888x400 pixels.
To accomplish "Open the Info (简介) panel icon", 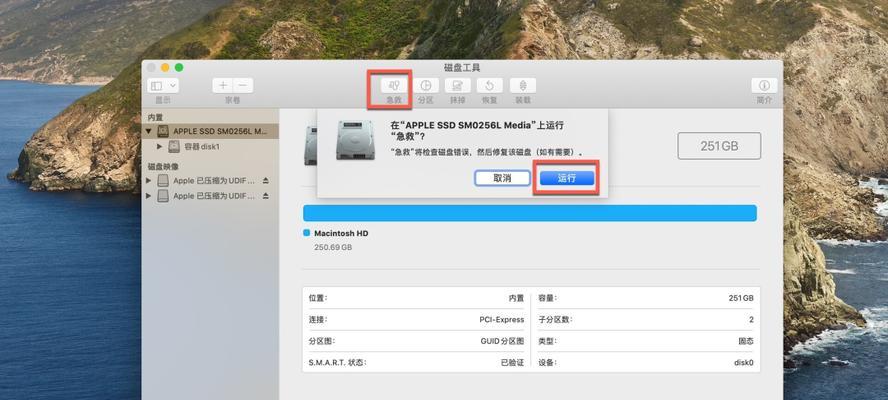I will (x=765, y=86).
